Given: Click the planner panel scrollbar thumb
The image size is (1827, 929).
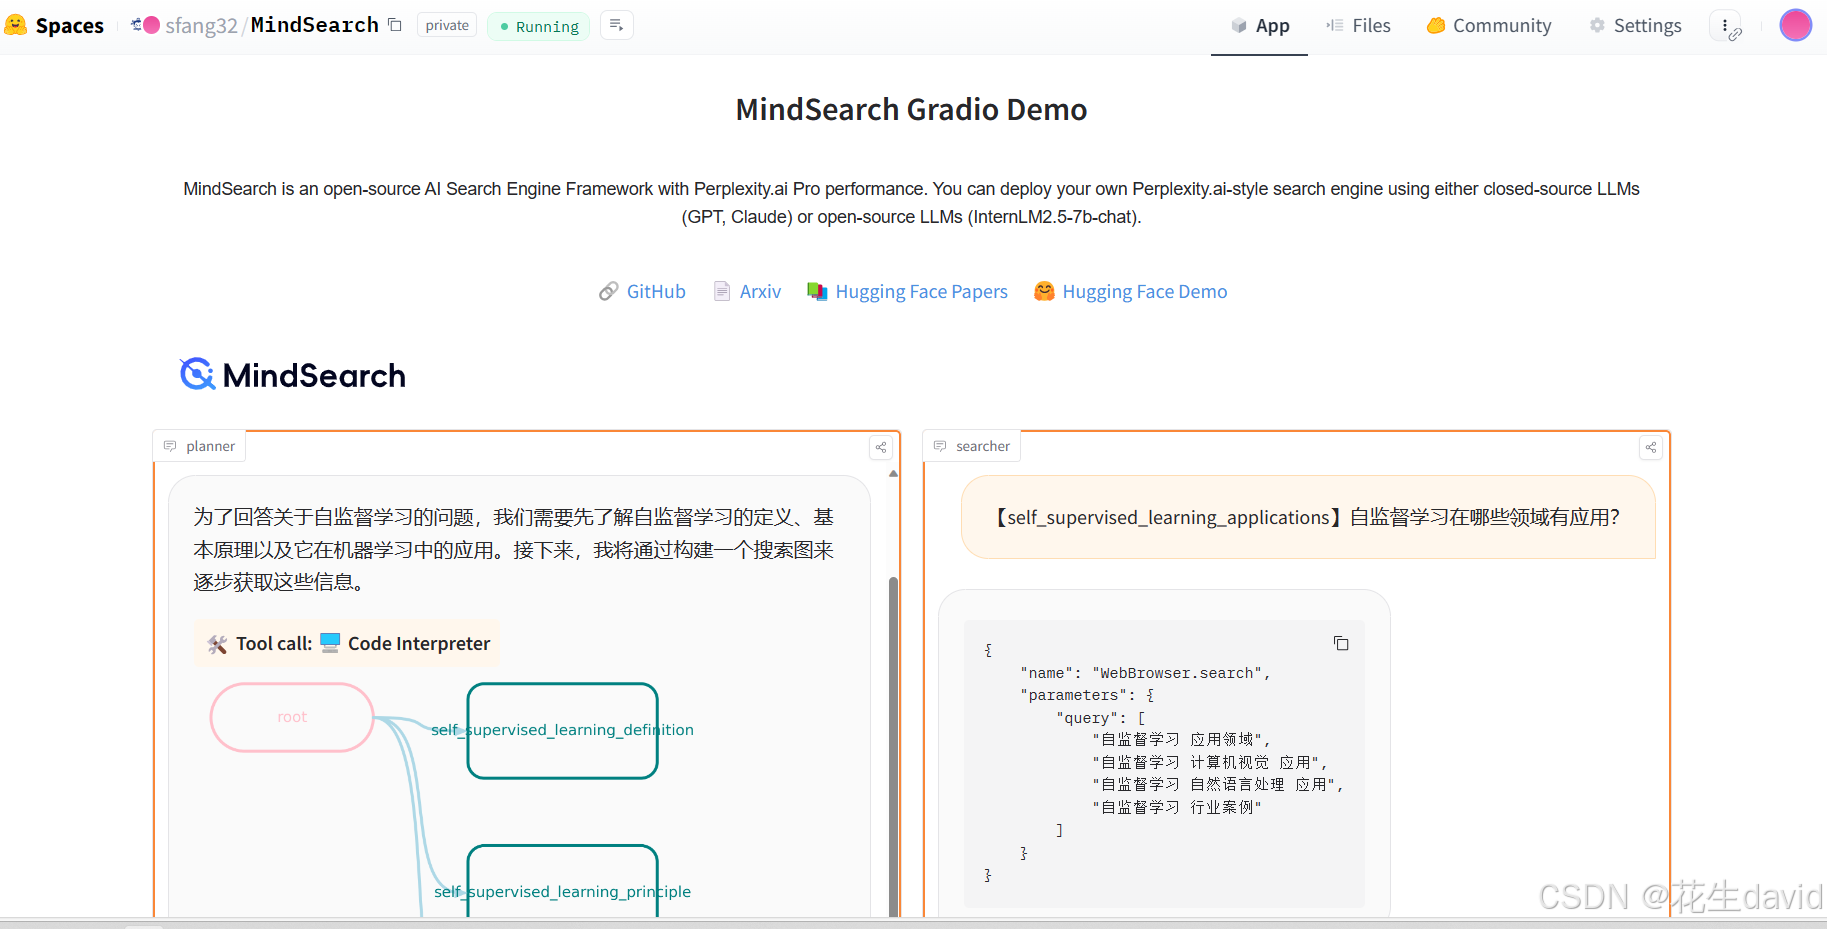Looking at the screenshot, I should click(x=893, y=745).
